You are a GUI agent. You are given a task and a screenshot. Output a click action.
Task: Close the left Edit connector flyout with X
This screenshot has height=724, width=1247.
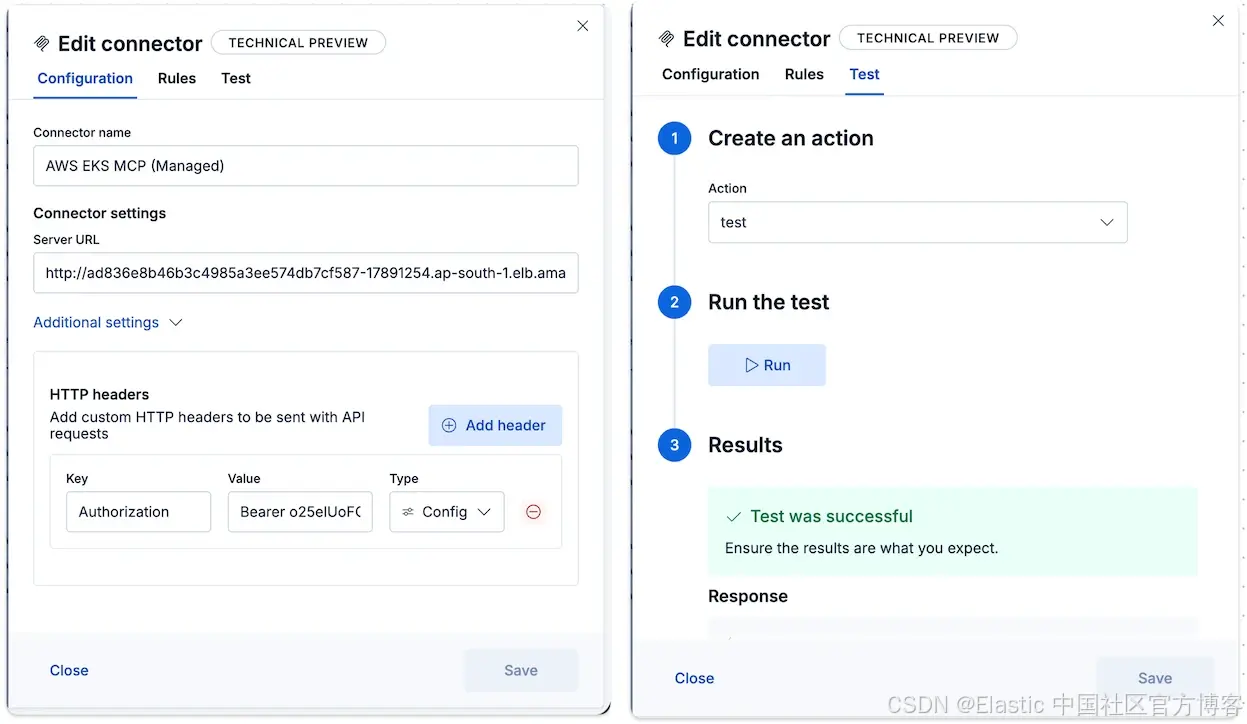(x=583, y=26)
